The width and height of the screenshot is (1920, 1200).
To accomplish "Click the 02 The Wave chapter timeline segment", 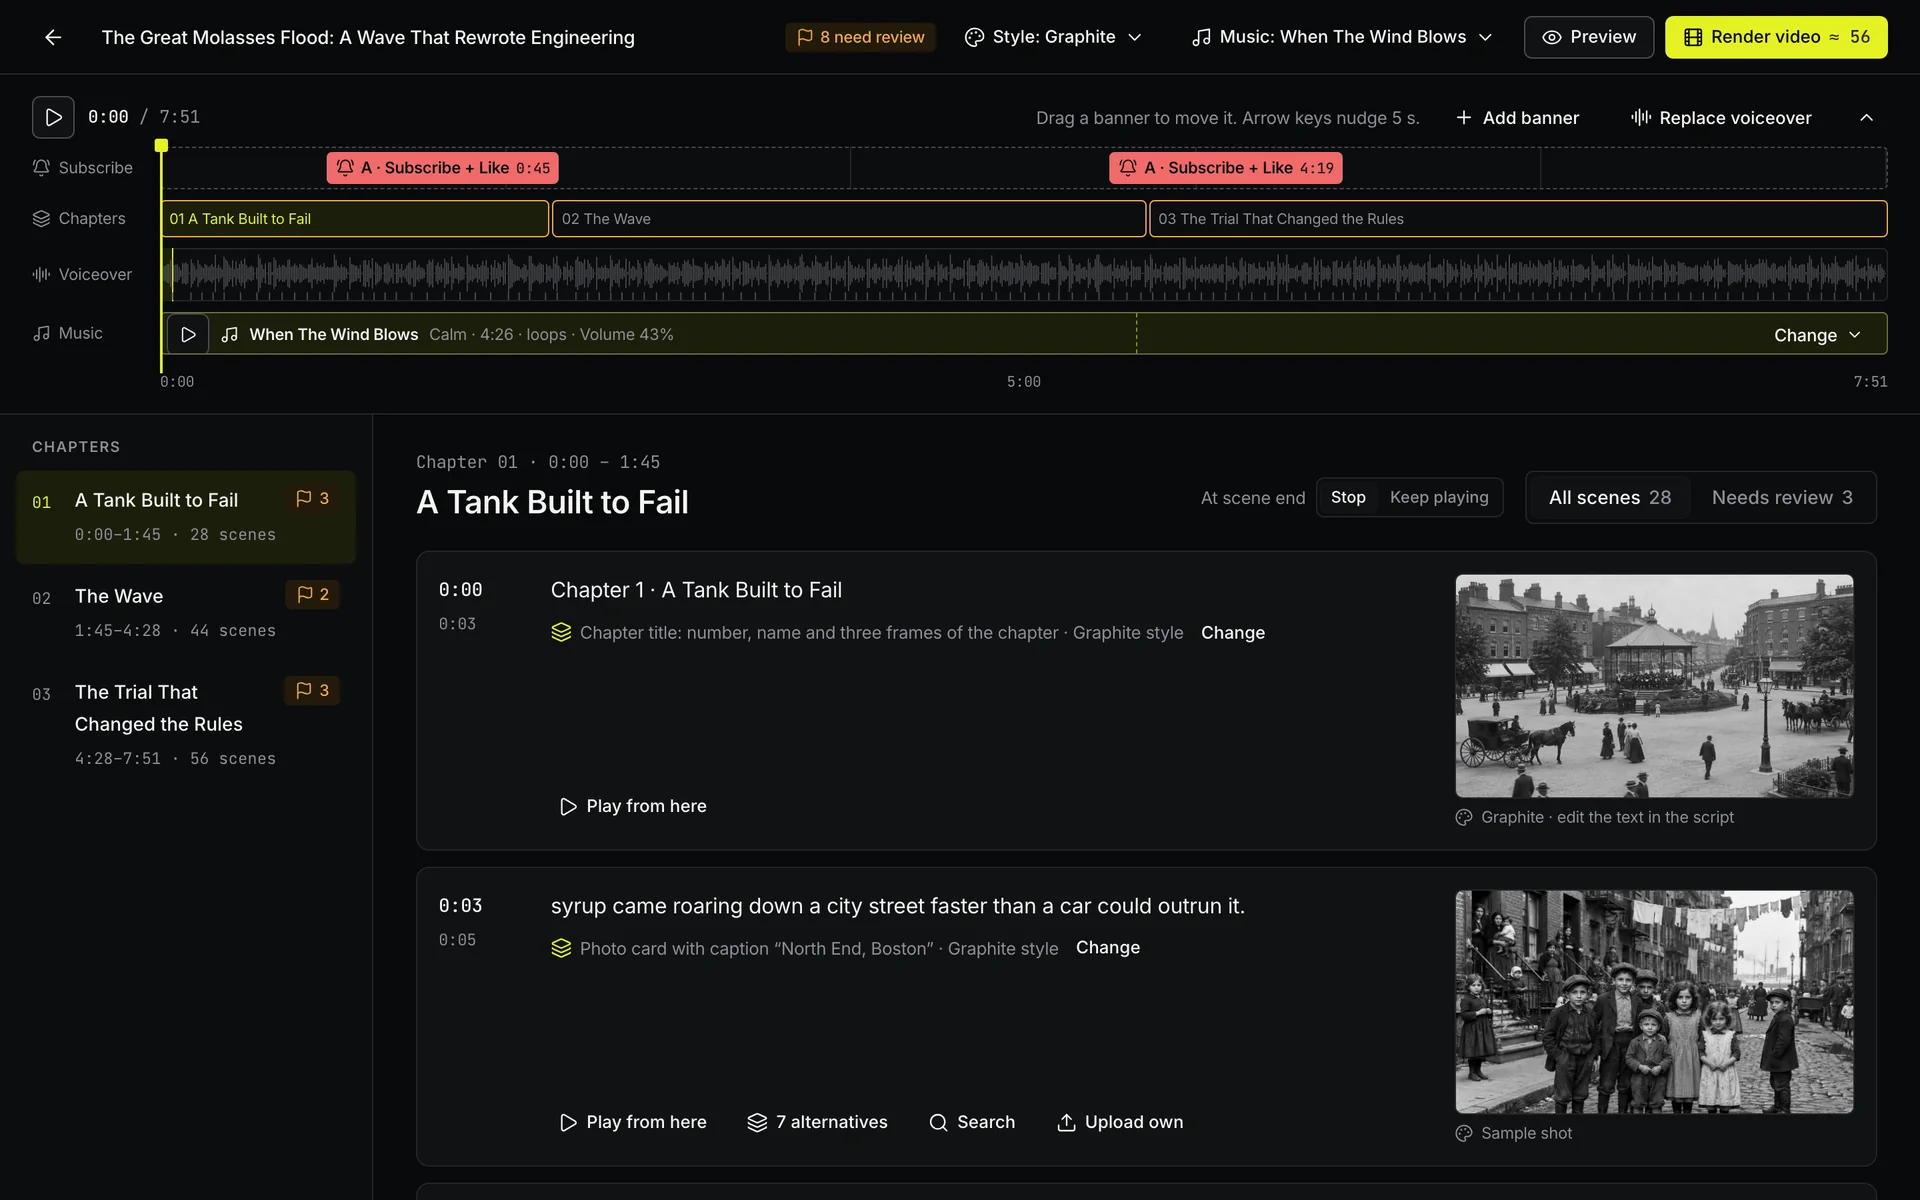I will pos(849,219).
